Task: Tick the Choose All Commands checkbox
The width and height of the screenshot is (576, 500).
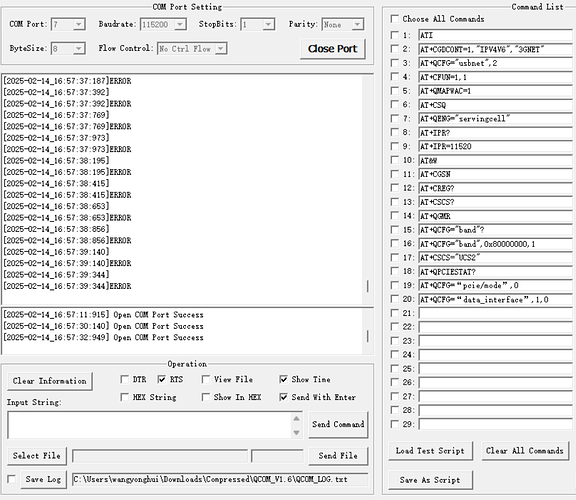Action: click(395, 18)
